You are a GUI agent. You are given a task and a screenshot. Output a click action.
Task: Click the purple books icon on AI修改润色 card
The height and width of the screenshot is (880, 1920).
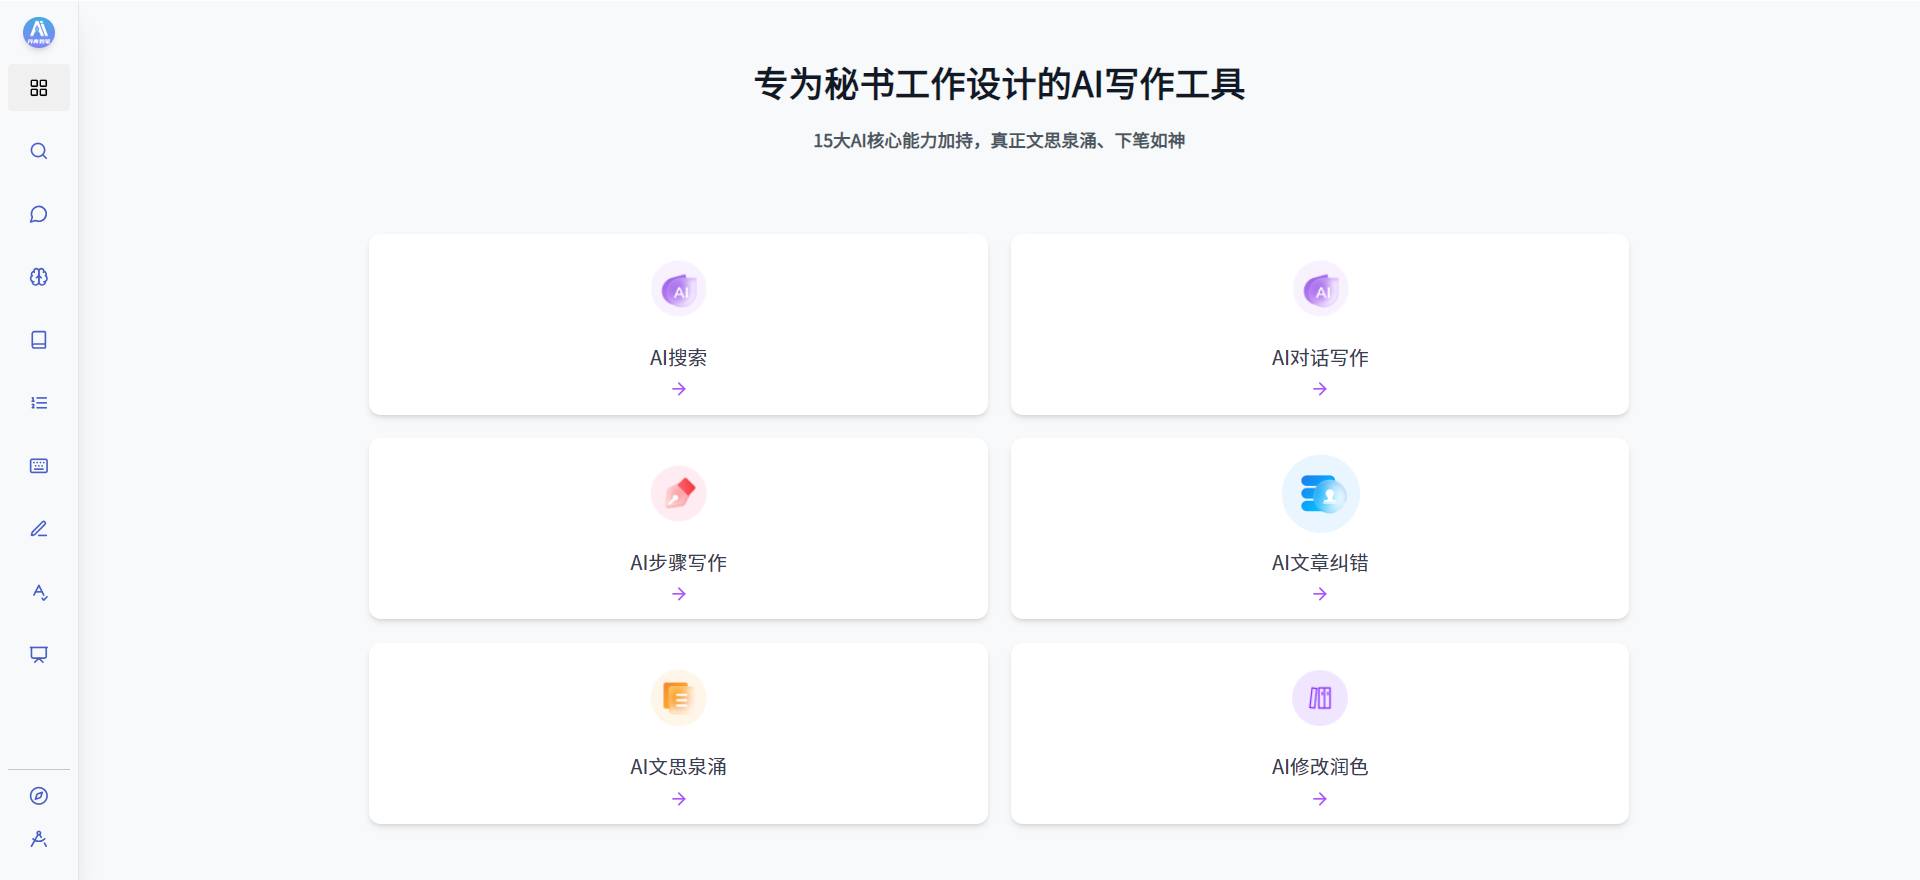(1320, 698)
